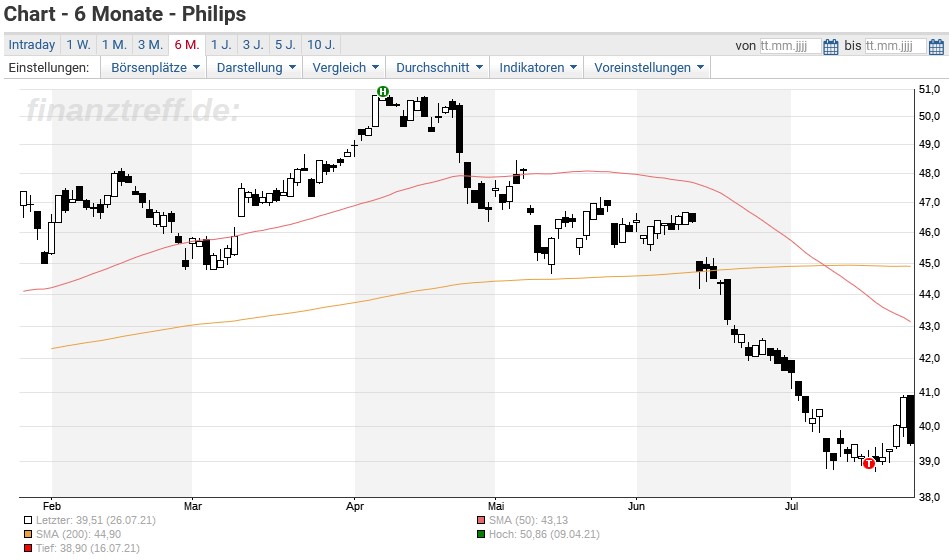Open the Voreinstellungen dropdown menu
Viewport: 949px width, 560px height.
(648, 67)
